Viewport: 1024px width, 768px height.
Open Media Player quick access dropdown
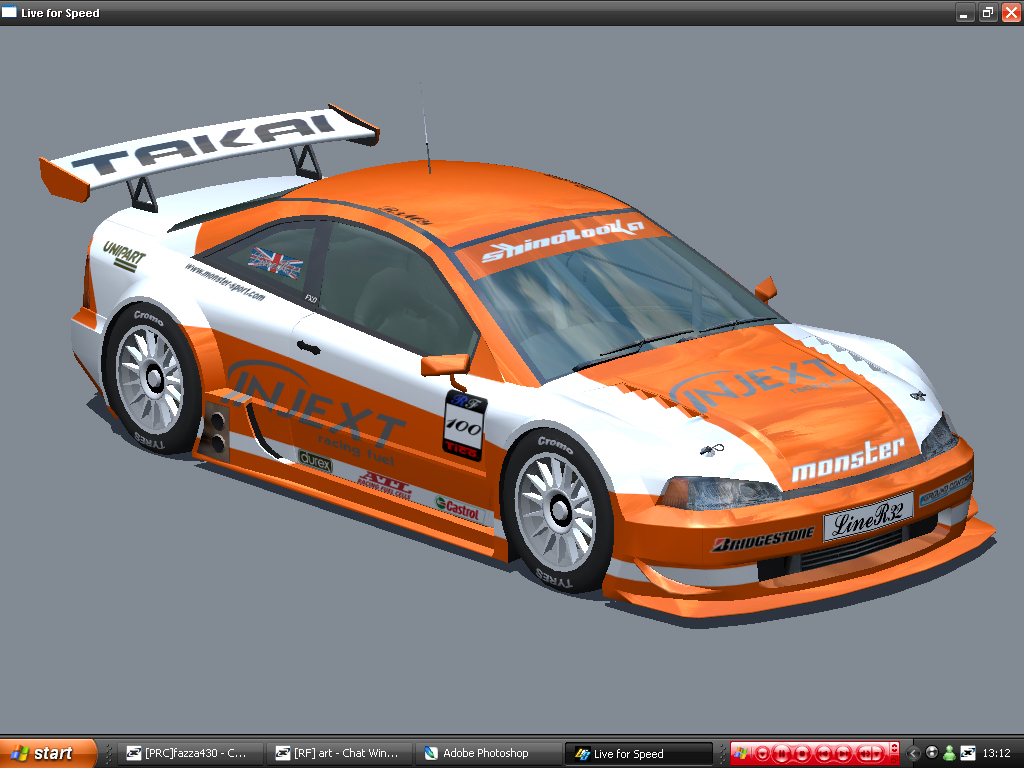763,754
